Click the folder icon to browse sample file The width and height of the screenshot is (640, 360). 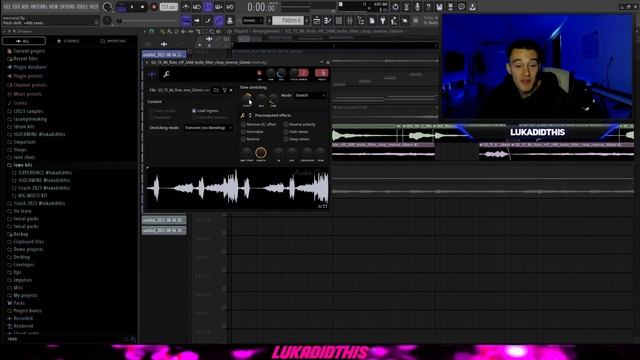coord(216,90)
